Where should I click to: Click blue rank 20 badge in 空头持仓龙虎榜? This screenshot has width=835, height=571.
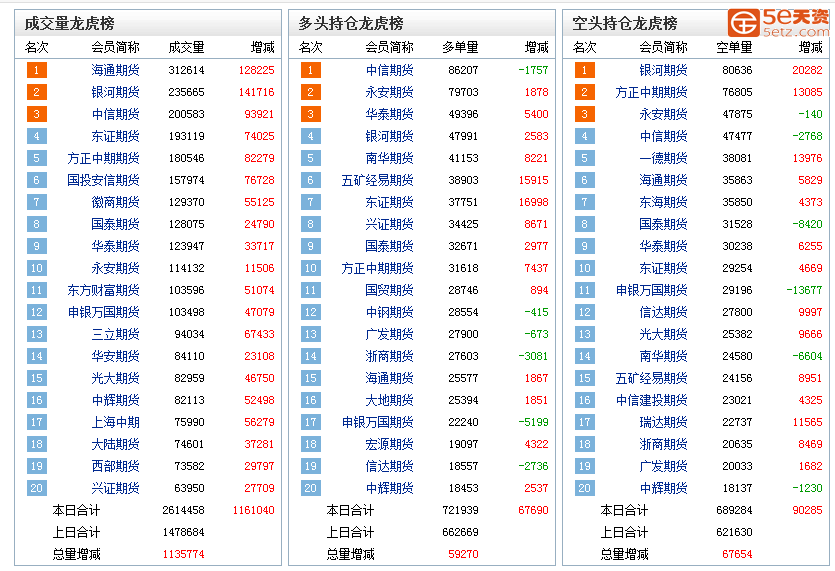(x=584, y=488)
